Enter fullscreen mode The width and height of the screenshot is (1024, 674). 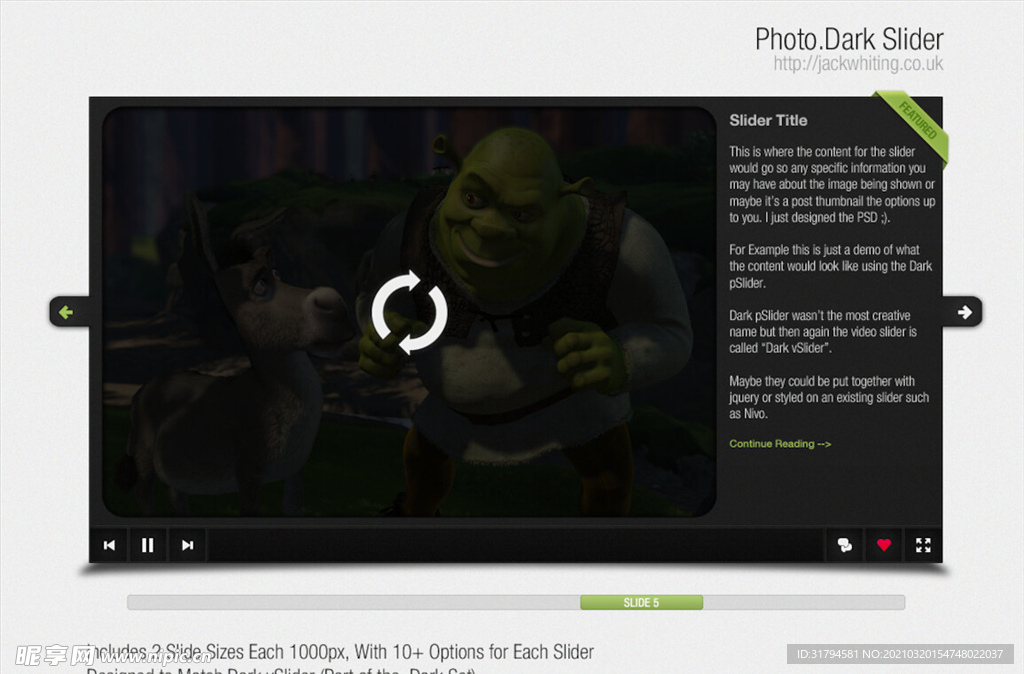pyautogui.click(x=923, y=545)
